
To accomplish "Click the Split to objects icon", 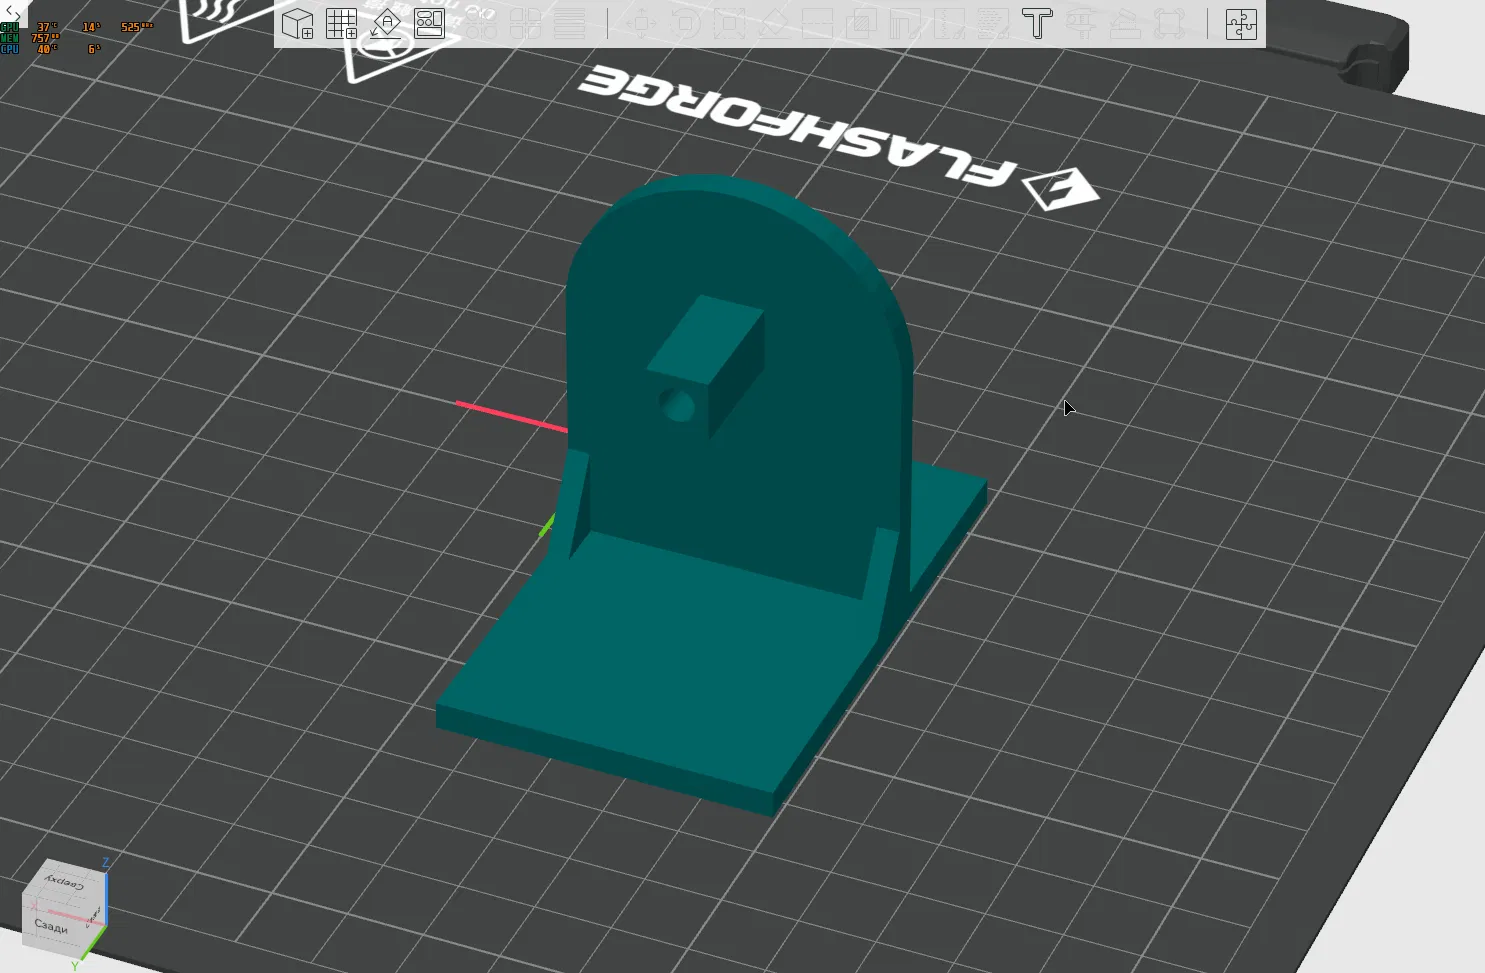I will (482, 24).
